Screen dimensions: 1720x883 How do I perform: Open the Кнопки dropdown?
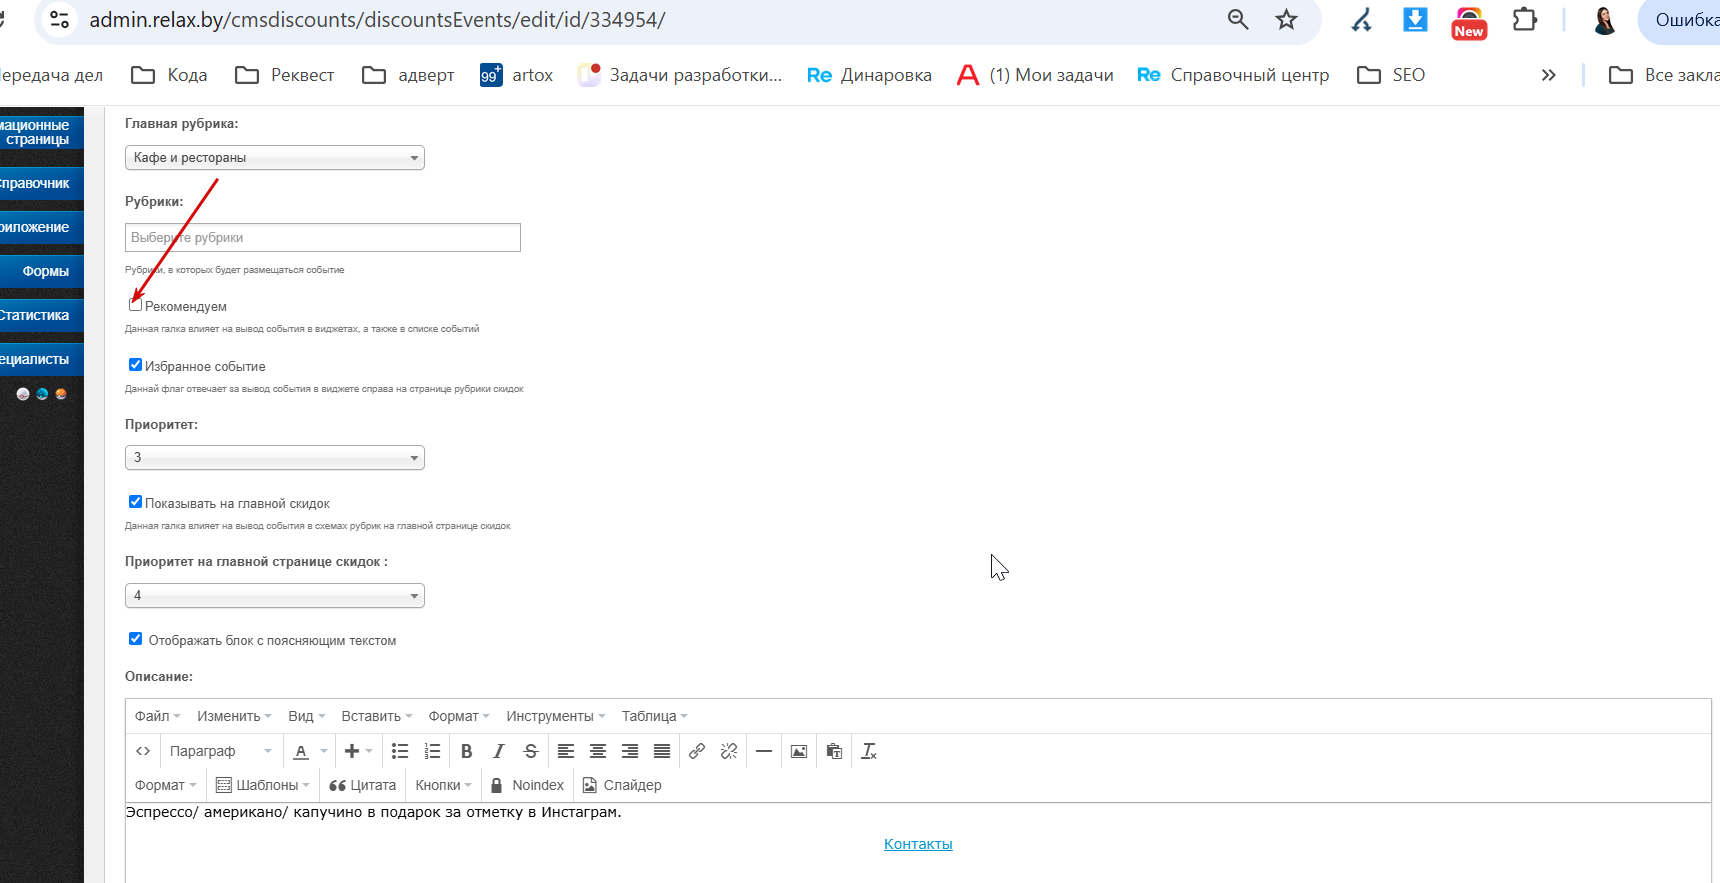pyautogui.click(x=443, y=785)
